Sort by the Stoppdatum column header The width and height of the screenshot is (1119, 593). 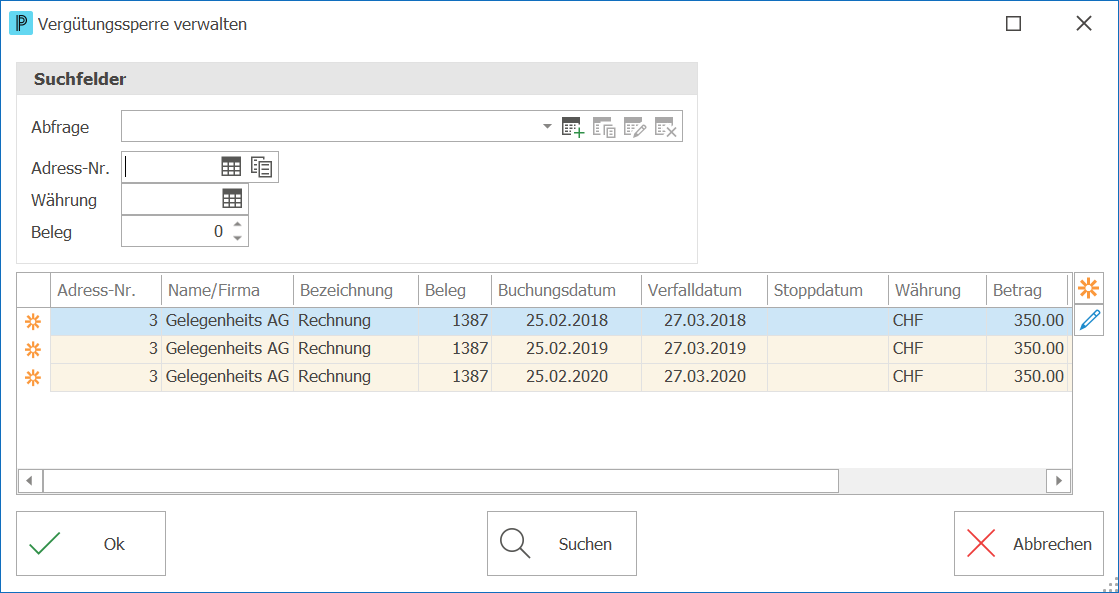point(828,290)
